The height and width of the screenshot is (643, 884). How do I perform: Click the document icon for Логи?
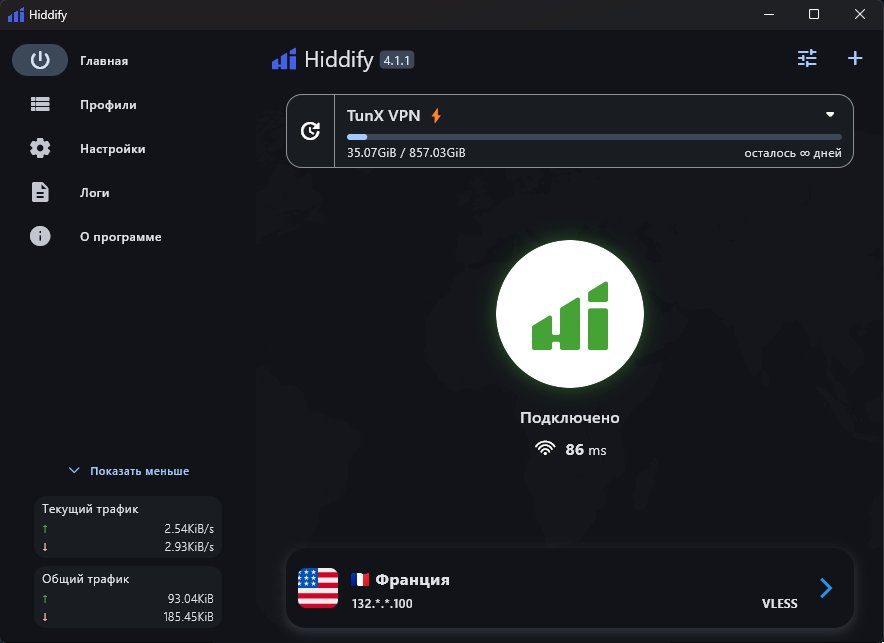[x=40, y=192]
